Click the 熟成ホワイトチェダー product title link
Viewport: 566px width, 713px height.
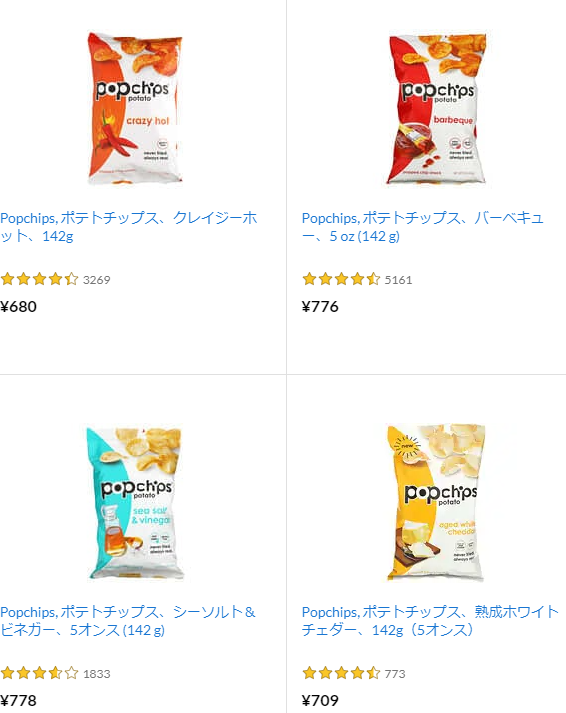[430, 621]
